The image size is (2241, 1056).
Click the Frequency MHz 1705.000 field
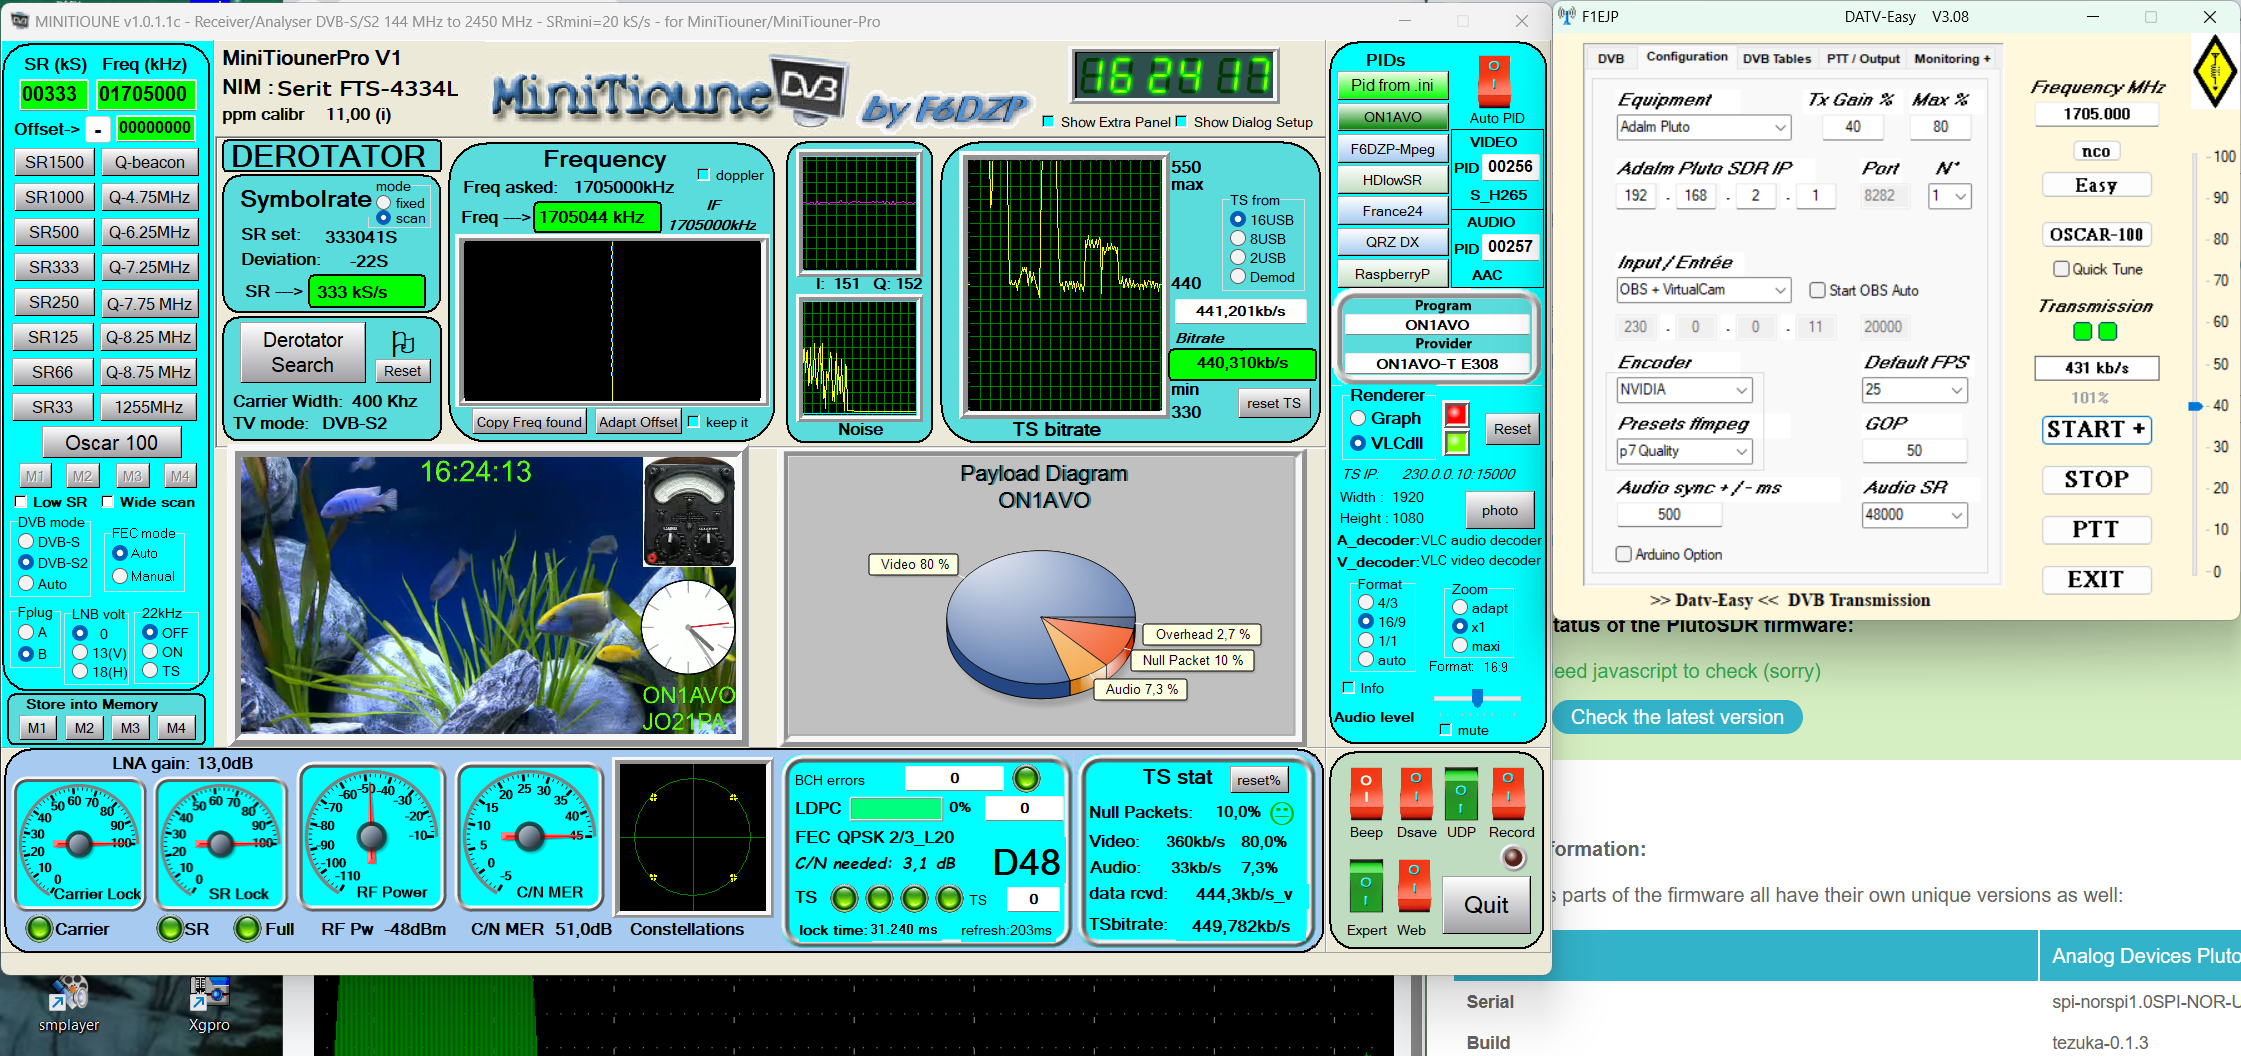pos(2096,114)
